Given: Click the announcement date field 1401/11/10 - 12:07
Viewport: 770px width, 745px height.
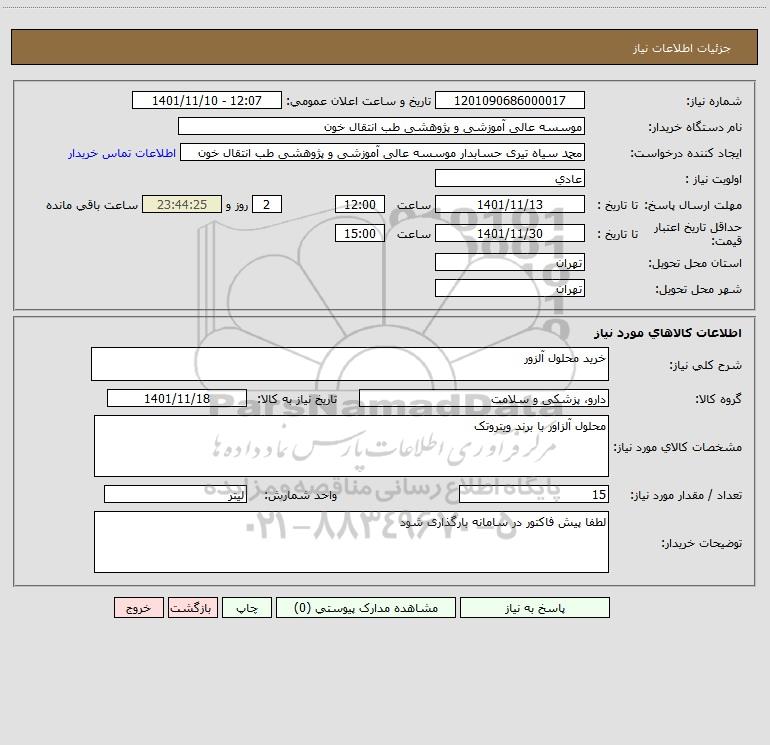Looking at the screenshot, I should point(207,100).
